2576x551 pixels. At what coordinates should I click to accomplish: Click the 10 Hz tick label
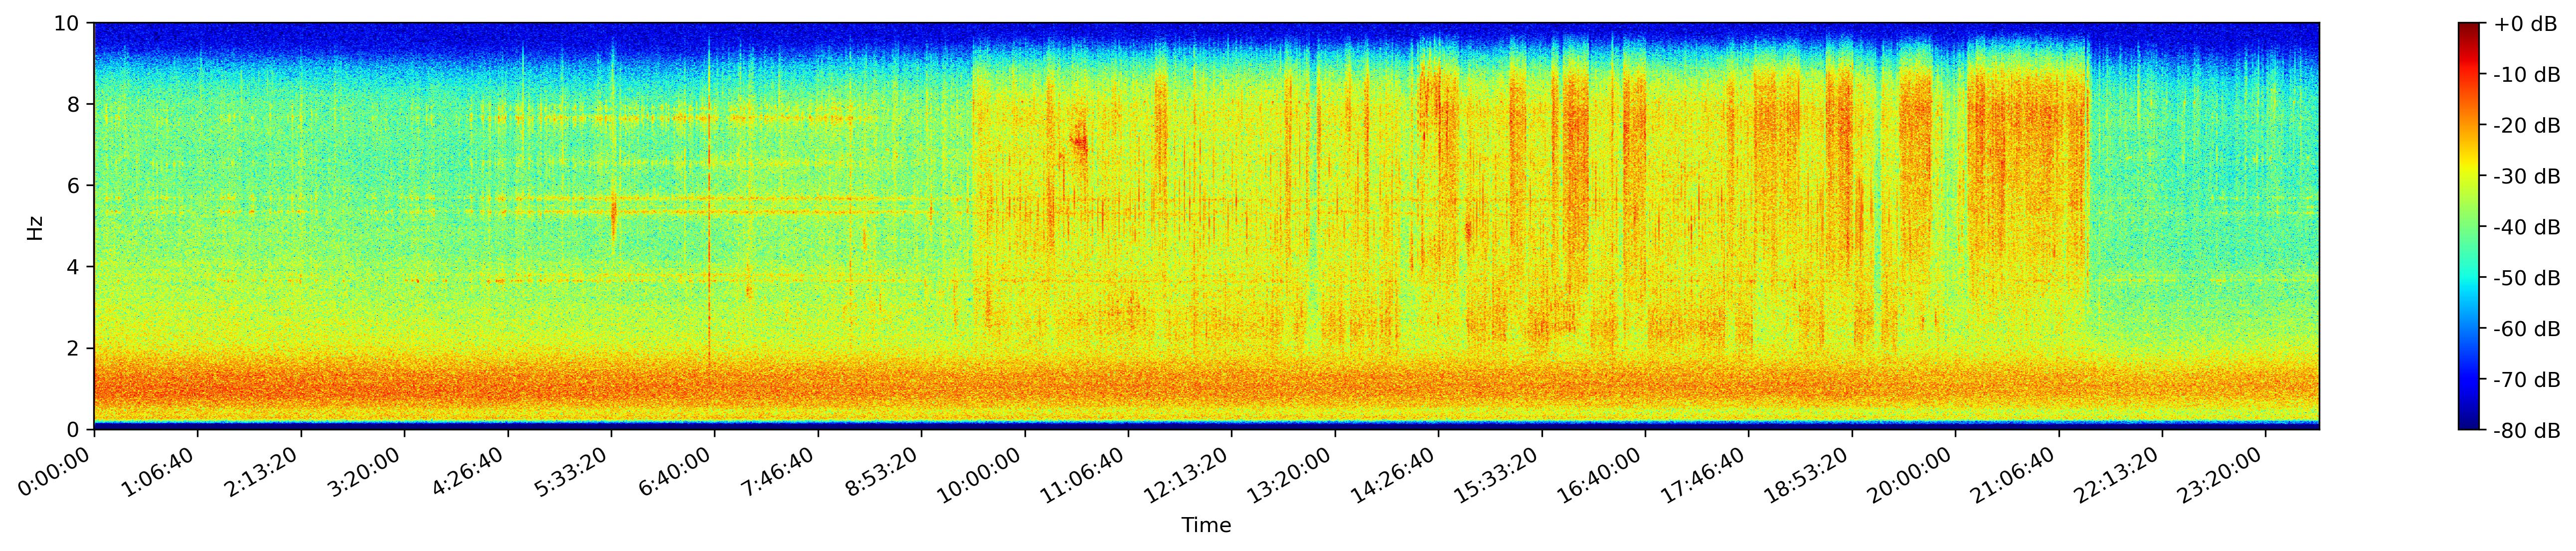[67, 23]
